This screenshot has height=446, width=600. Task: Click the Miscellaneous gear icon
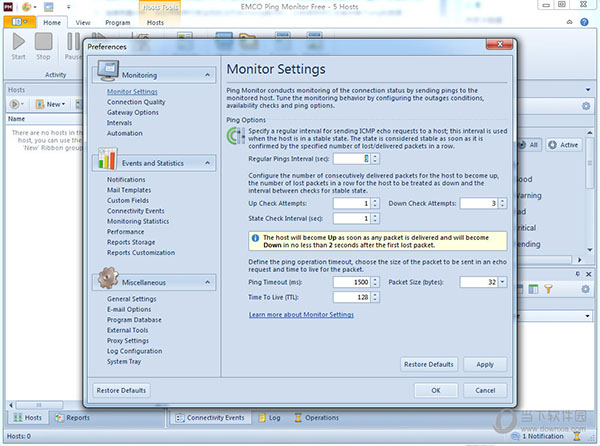pos(108,278)
